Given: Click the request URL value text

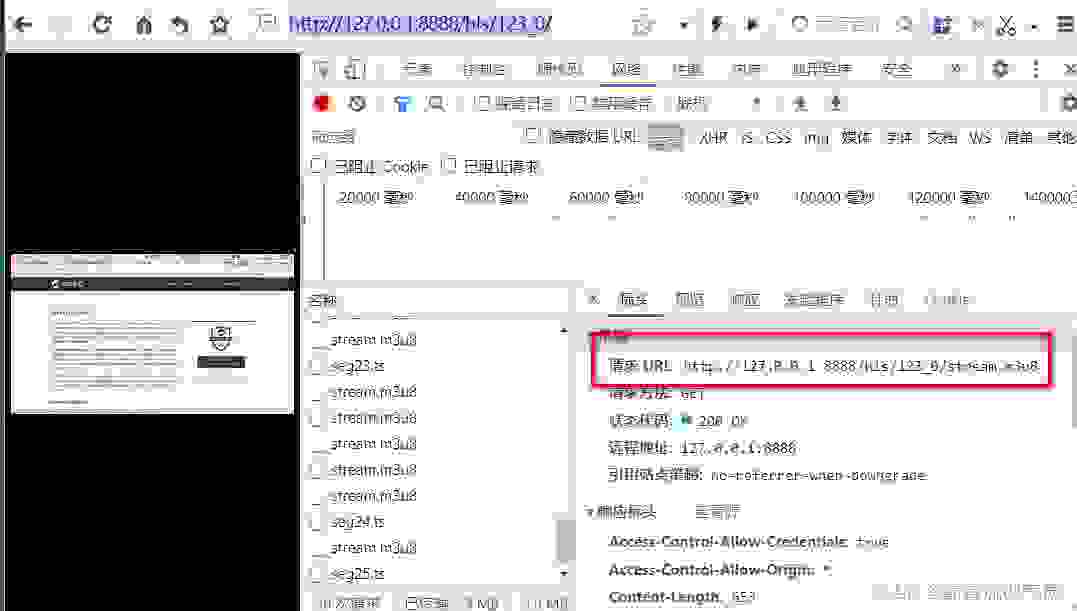Looking at the screenshot, I should coord(860,366).
